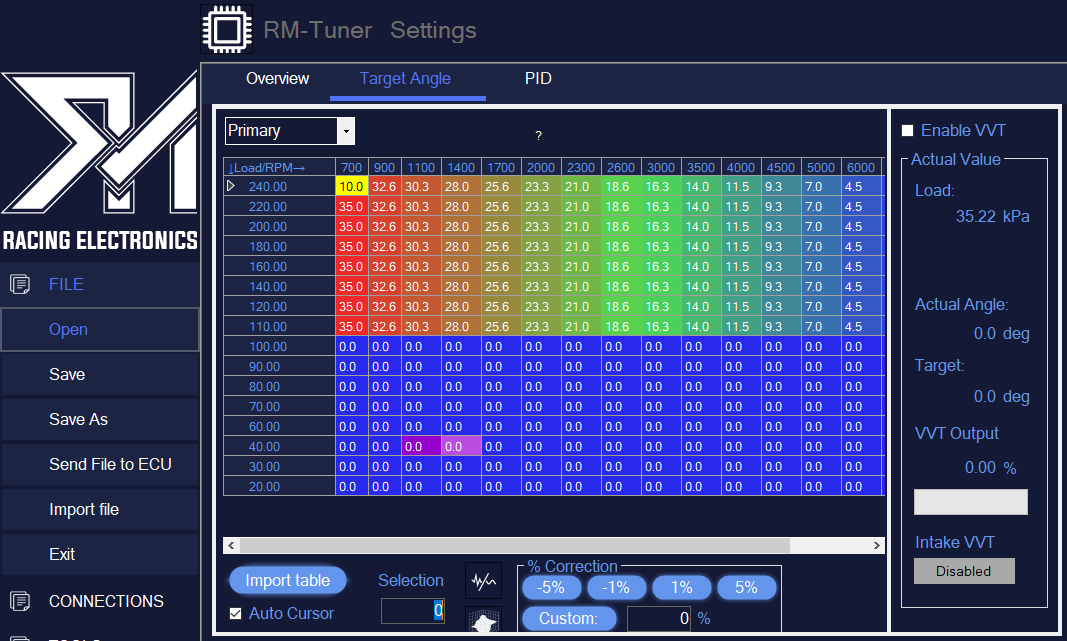
Task: Collapse the FILE menu section
Action: click(66, 285)
